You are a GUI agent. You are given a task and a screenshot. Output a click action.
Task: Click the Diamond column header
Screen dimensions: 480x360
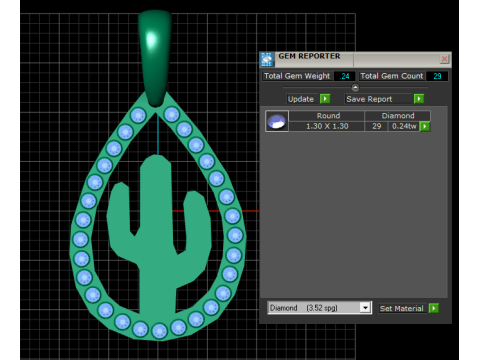398,116
